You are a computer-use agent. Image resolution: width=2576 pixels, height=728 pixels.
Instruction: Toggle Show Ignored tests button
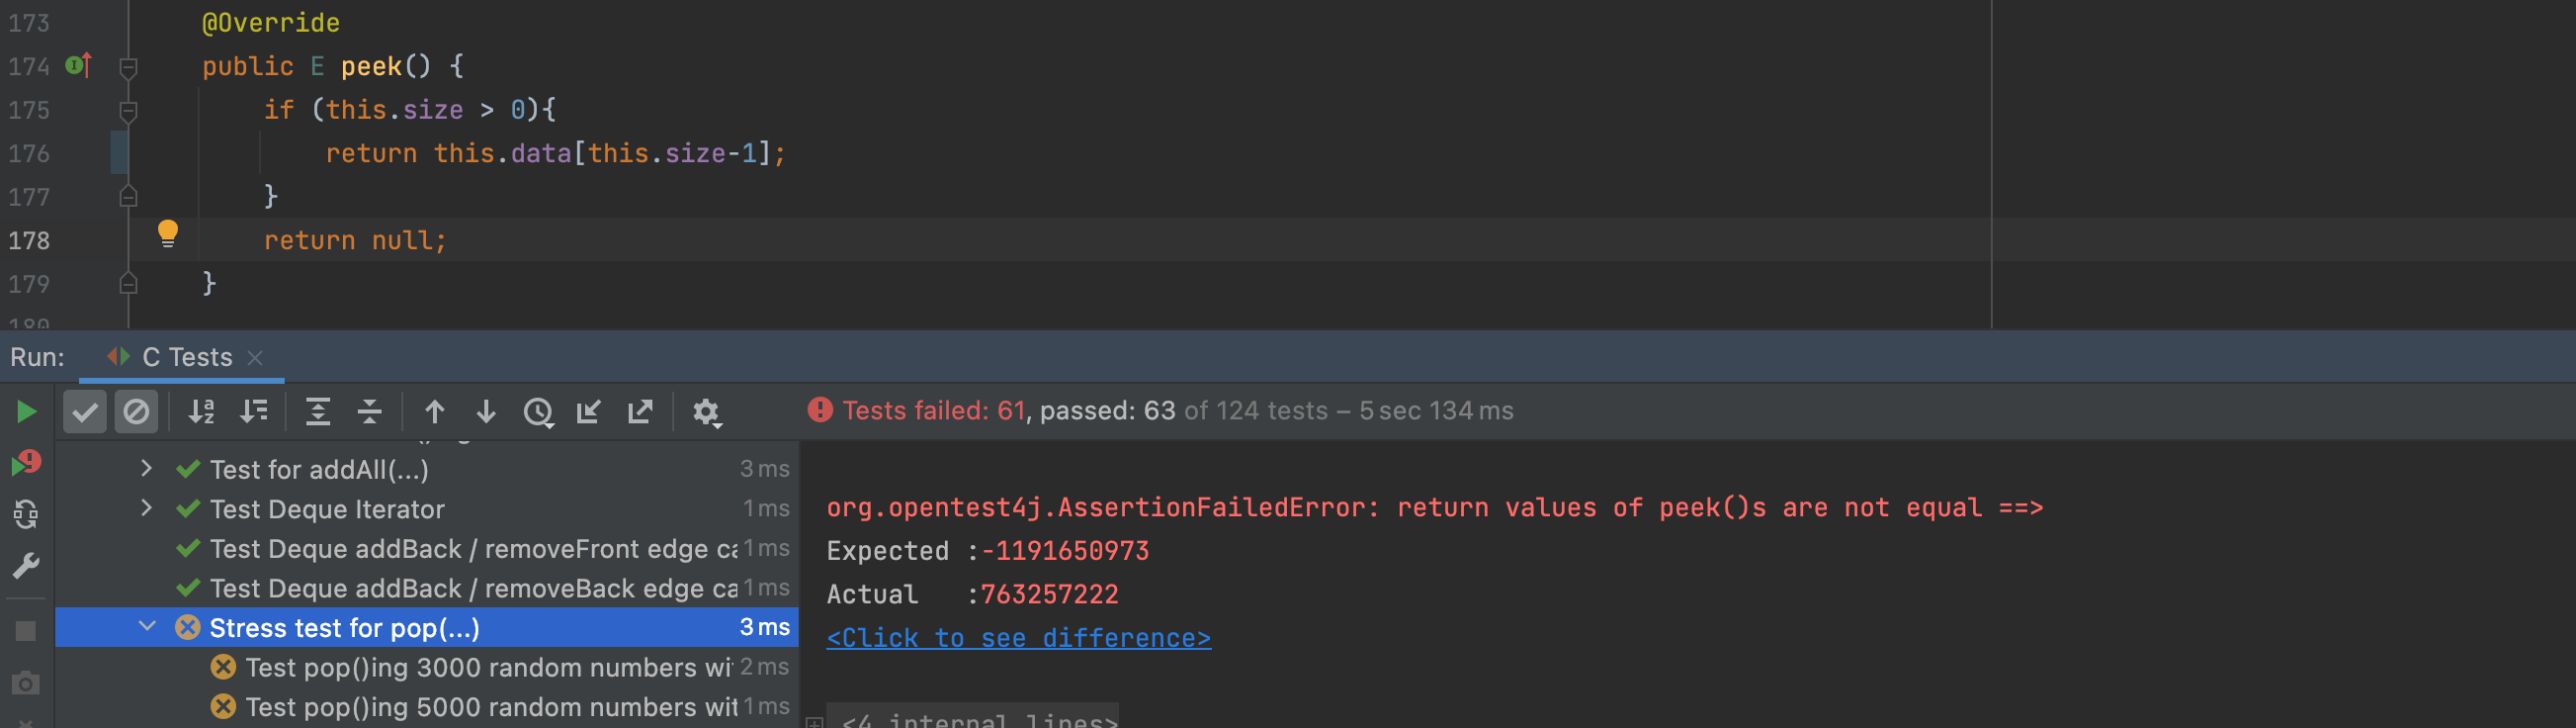(136, 412)
